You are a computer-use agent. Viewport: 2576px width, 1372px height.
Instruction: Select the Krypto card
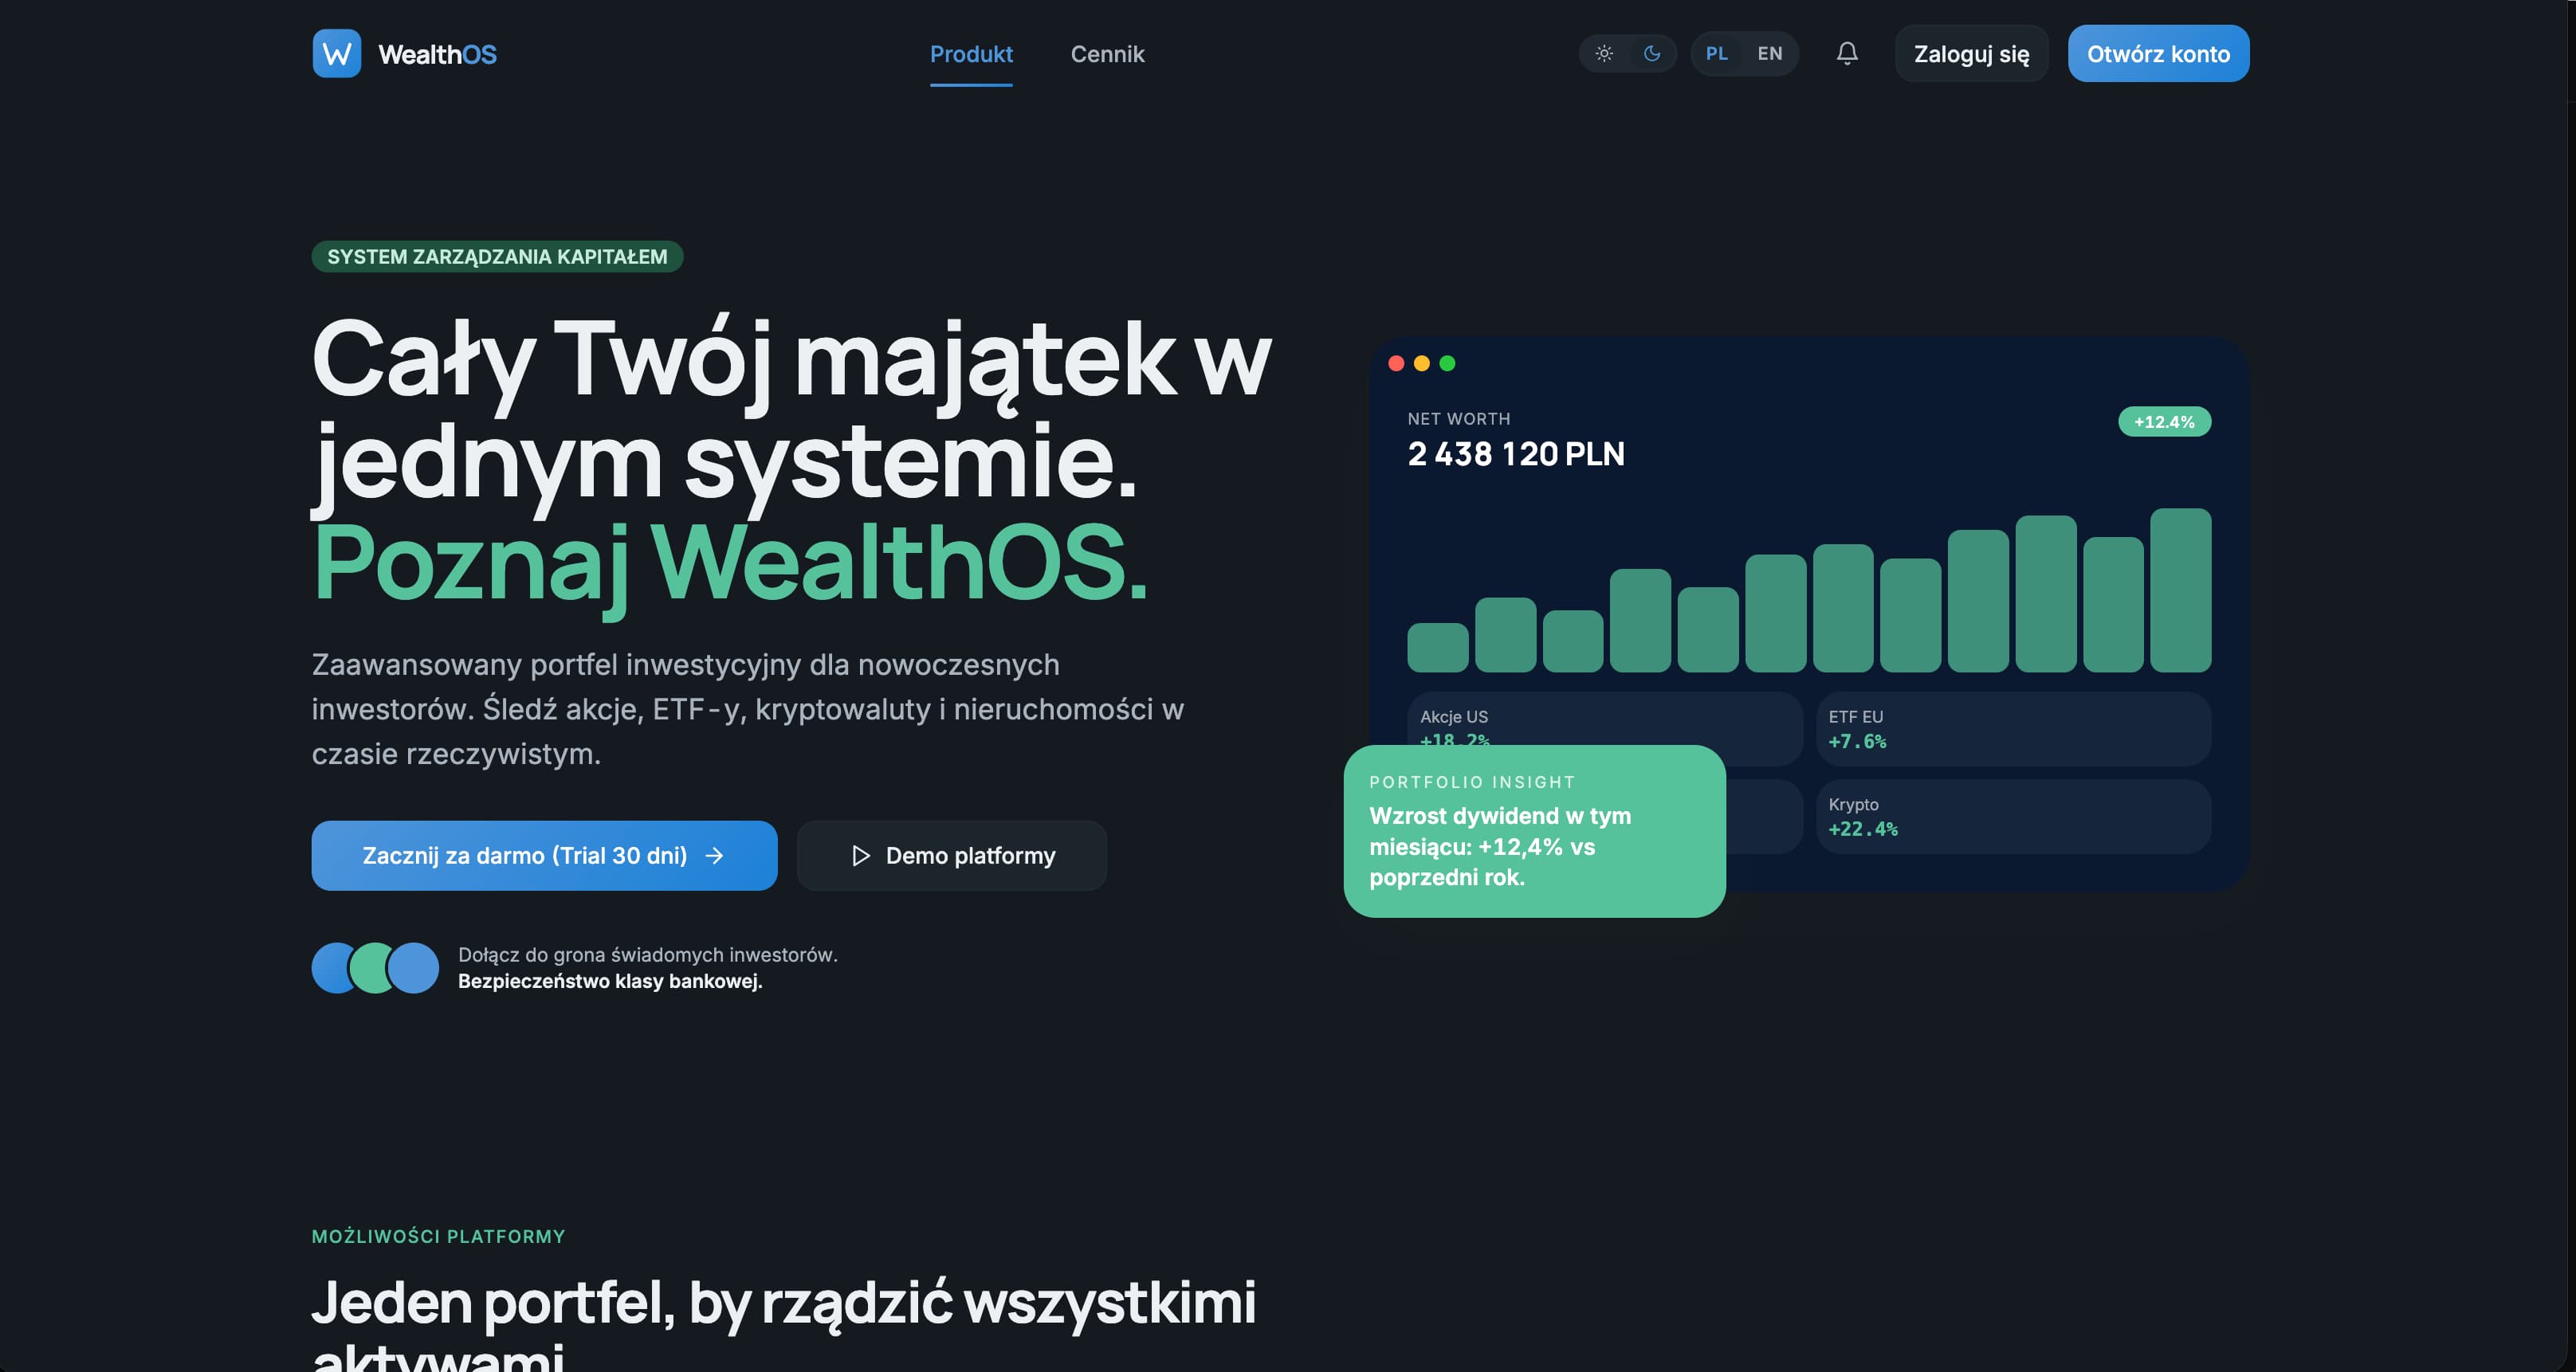click(x=2013, y=816)
